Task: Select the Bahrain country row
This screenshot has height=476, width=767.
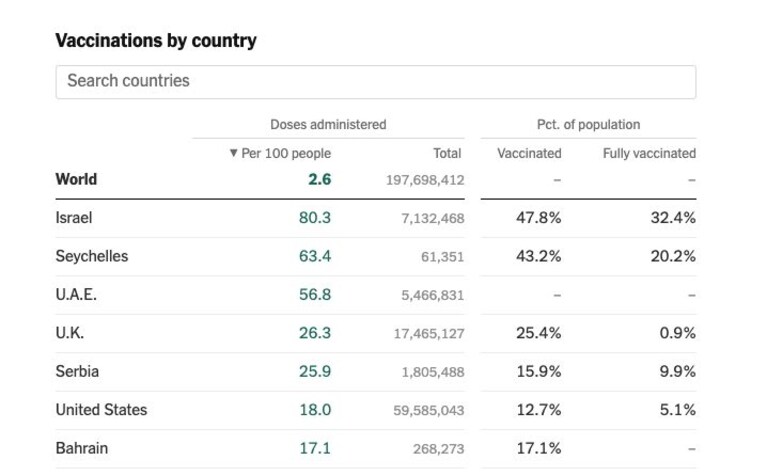Action: [376, 449]
